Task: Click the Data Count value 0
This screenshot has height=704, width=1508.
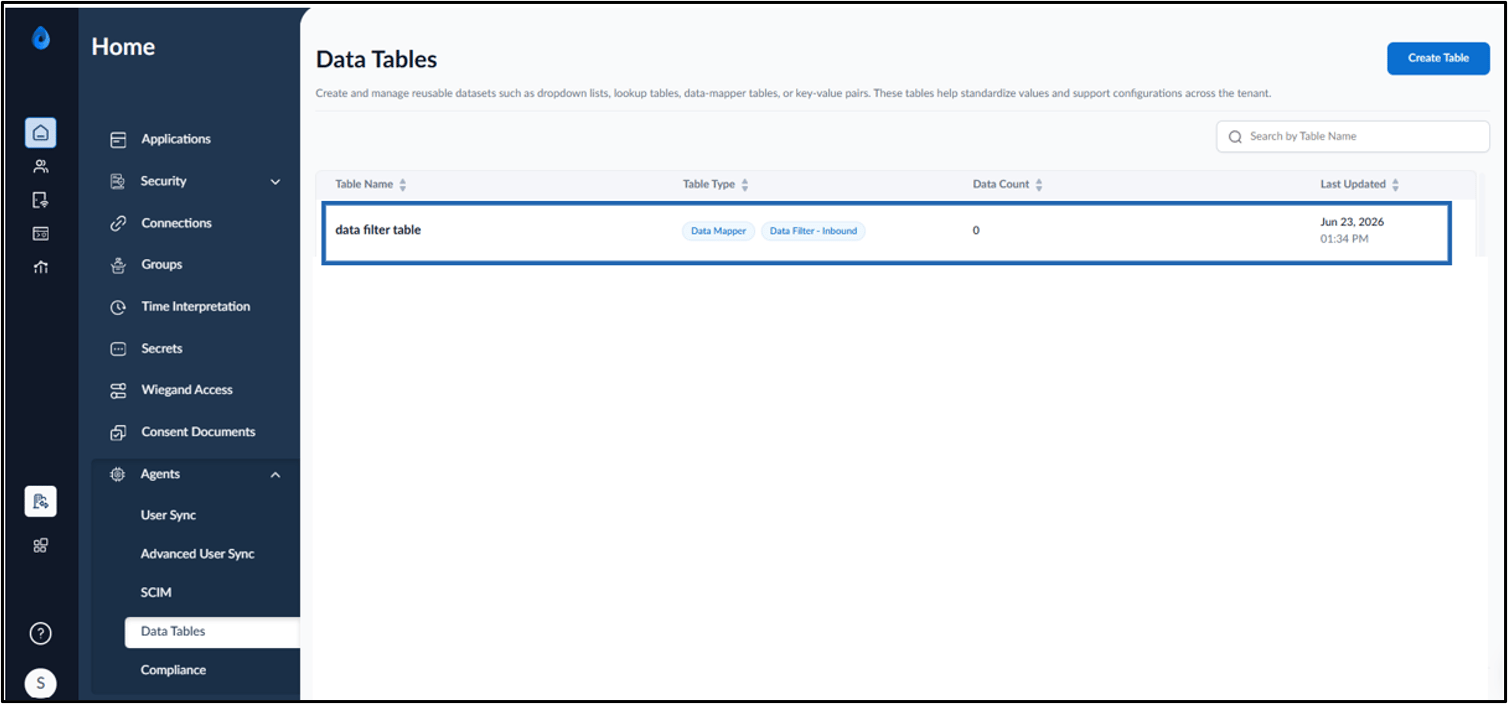Action: (x=976, y=231)
